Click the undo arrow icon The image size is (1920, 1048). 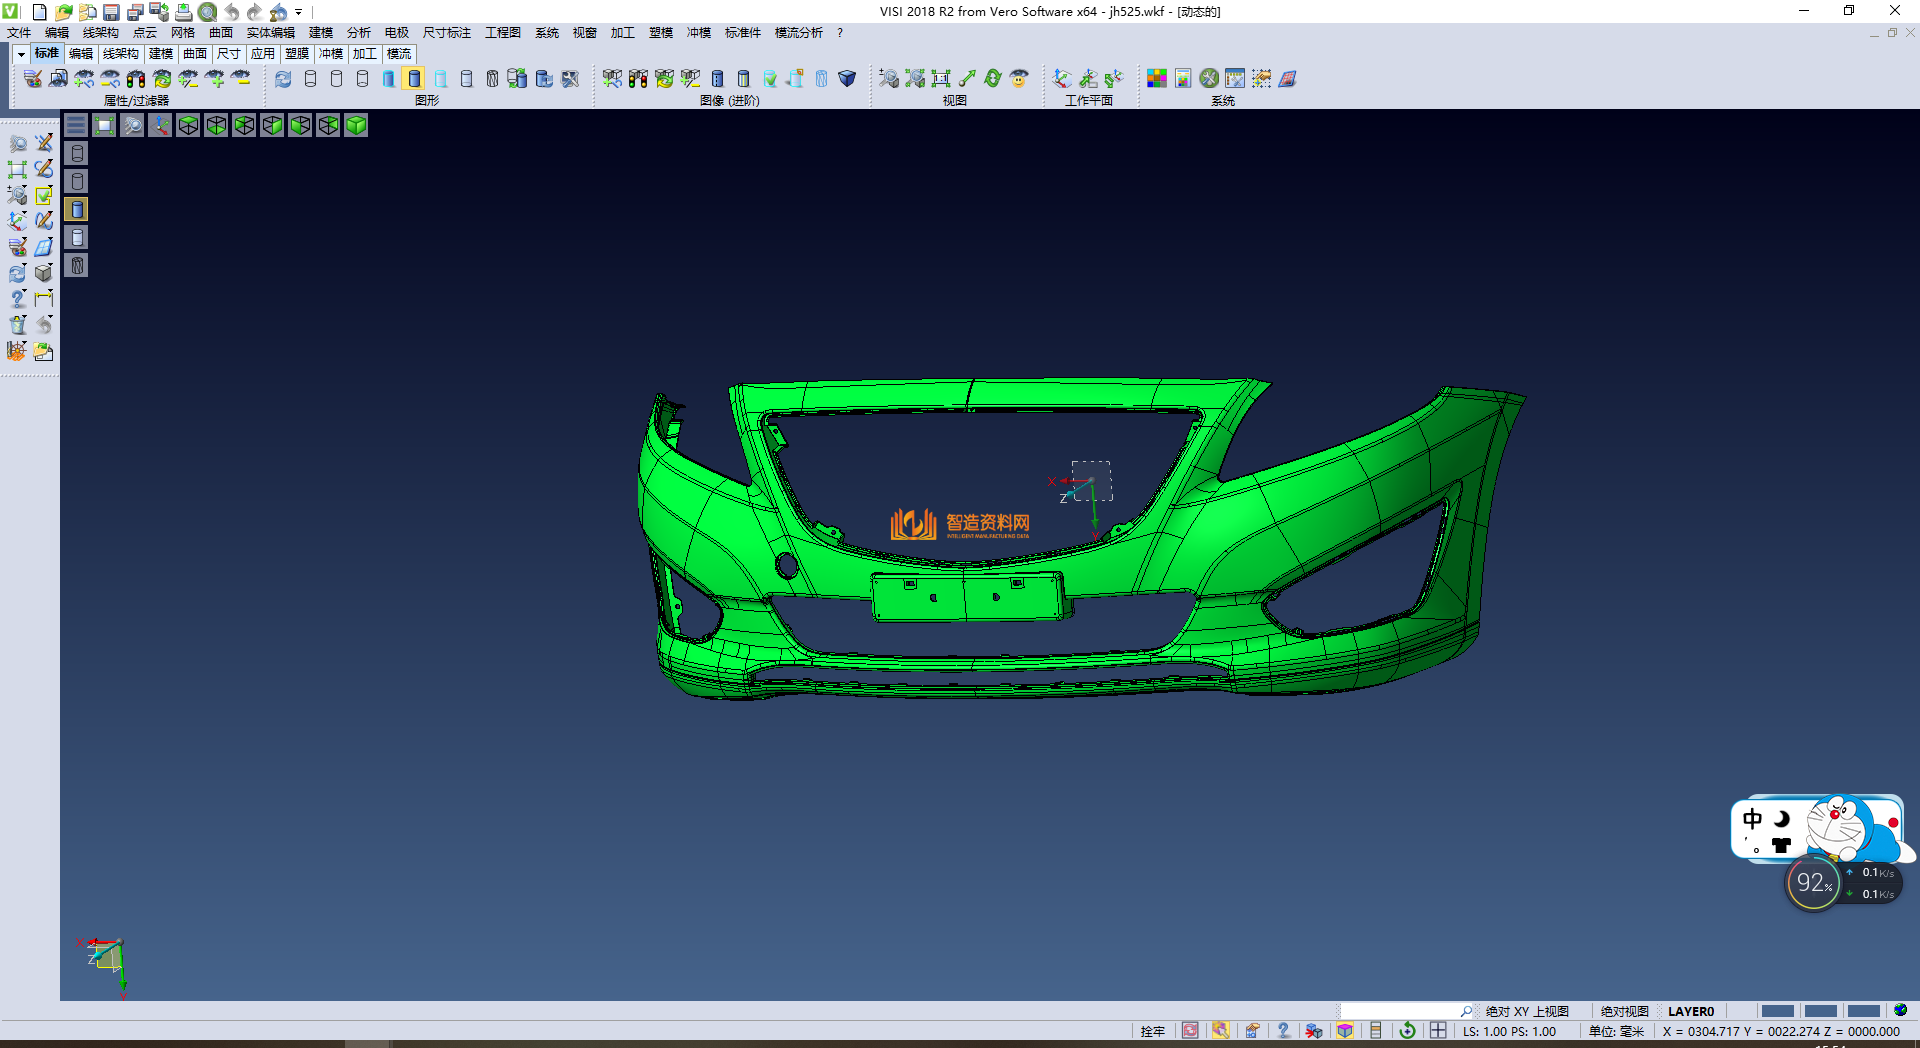point(232,12)
